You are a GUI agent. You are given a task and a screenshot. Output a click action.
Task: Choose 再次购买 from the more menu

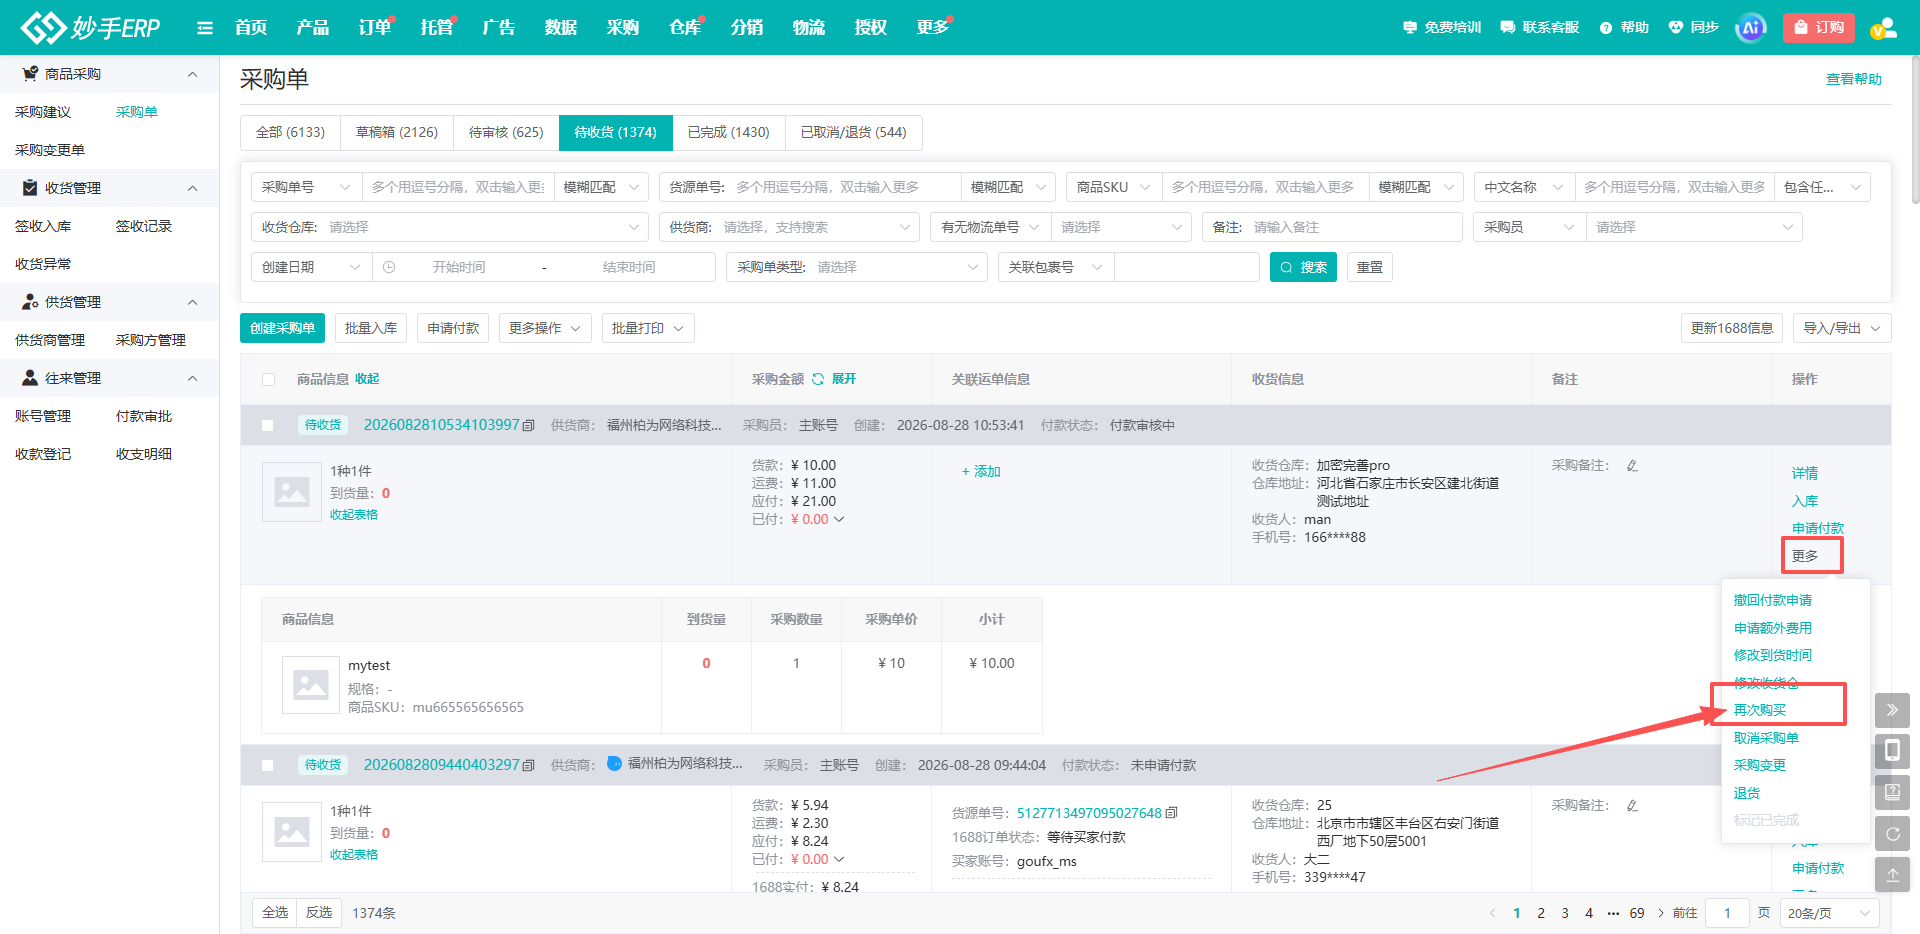pos(1760,710)
